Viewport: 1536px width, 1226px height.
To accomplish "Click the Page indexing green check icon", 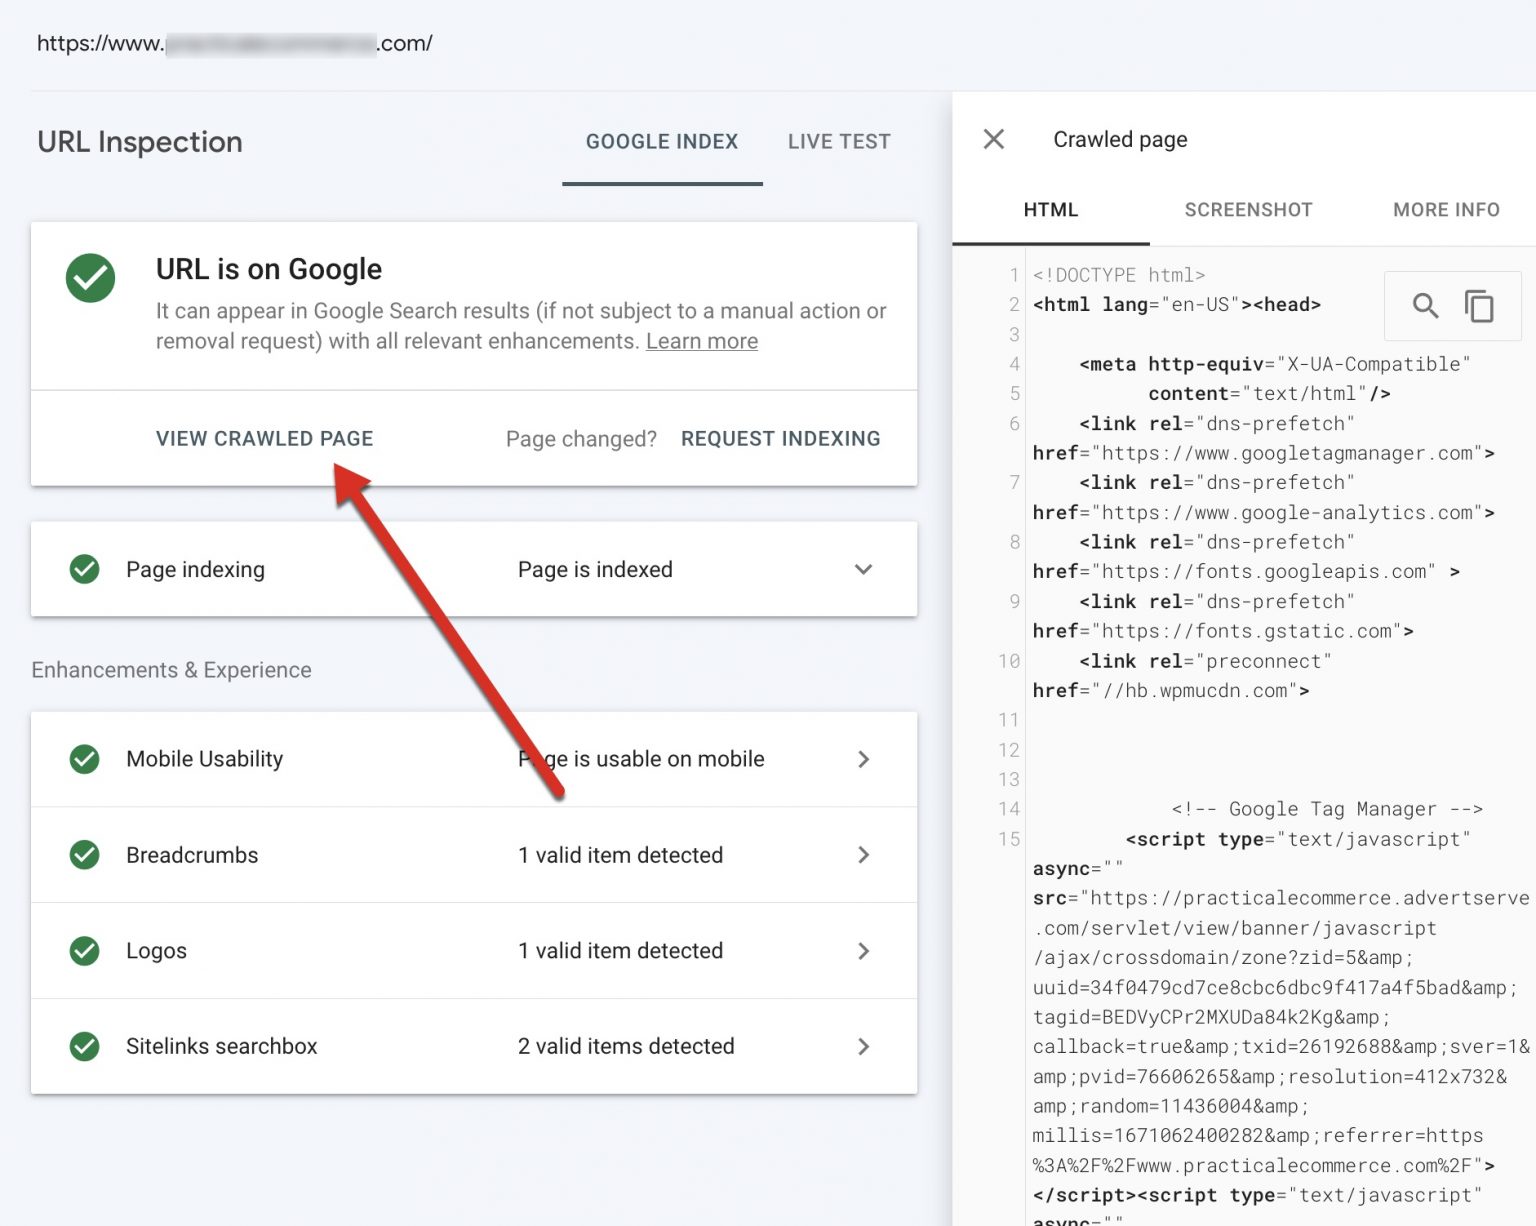I will click(x=85, y=570).
